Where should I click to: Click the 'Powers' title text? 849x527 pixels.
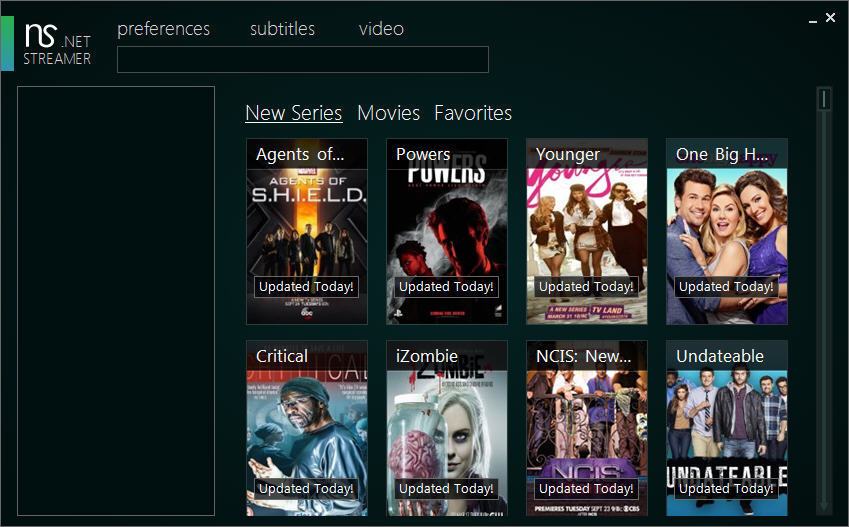(423, 154)
